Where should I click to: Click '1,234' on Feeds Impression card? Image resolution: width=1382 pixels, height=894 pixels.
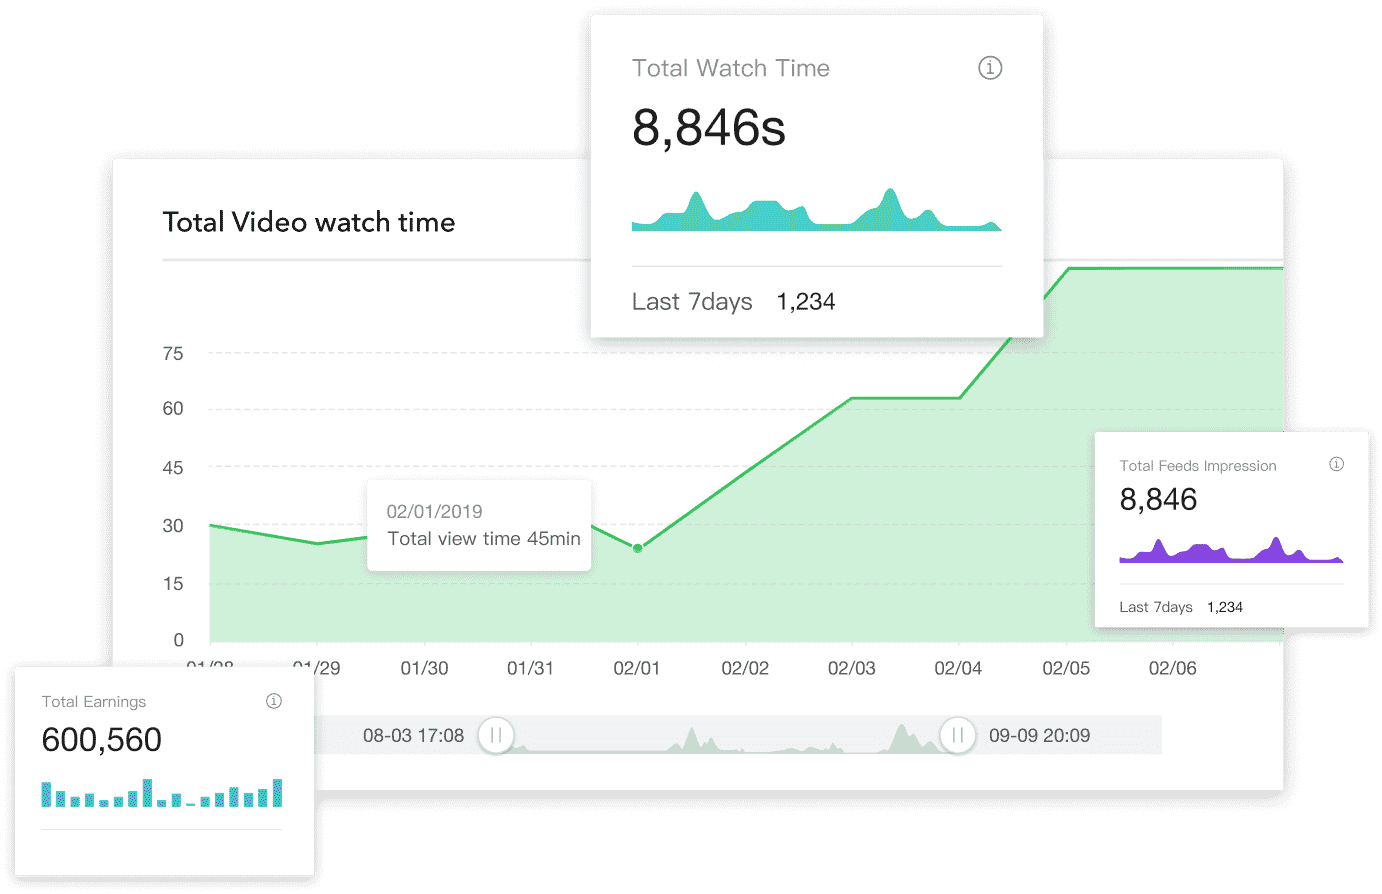[1225, 607]
